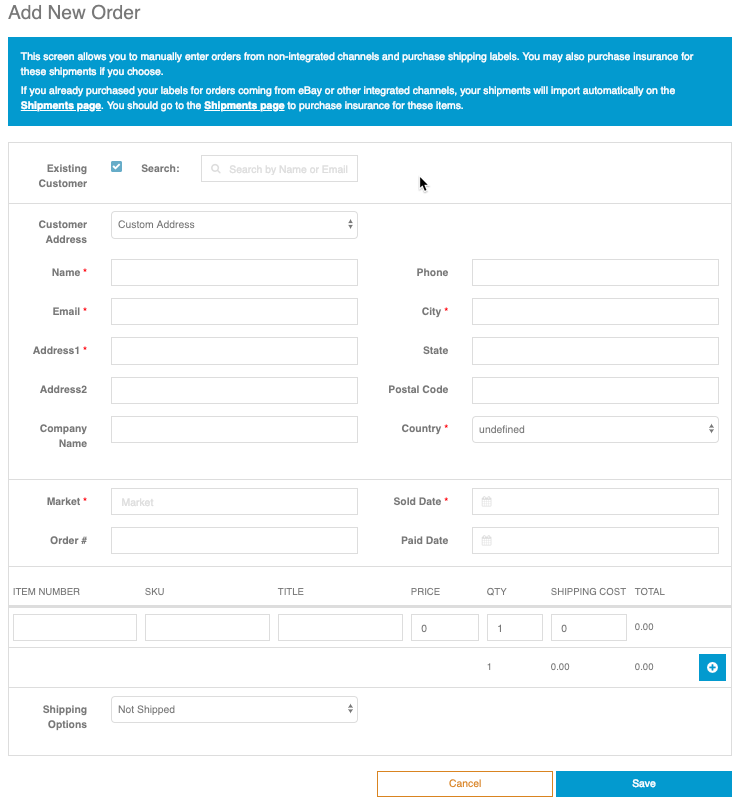Image resolution: width=737 pixels, height=802 pixels.
Task: Follow the first Shipments page link
Action: pos(60,106)
